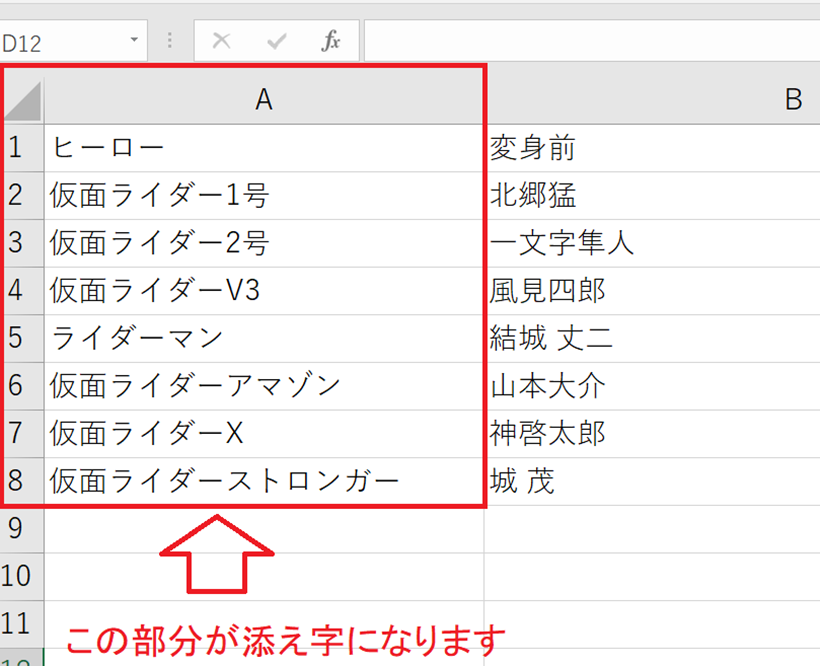This screenshot has height=666, width=820.
Task: Click the Cancel X icon in formula bar
Action: pyautogui.click(x=222, y=41)
